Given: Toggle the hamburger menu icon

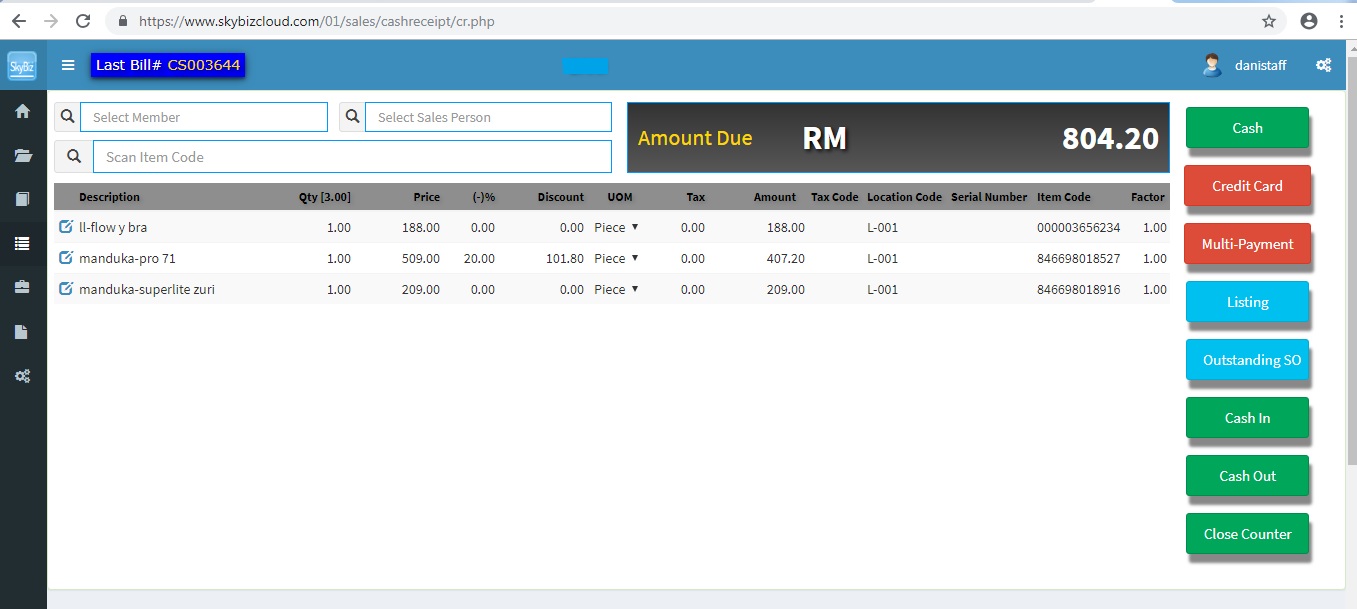Looking at the screenshot, I should [x=68, y=65].
